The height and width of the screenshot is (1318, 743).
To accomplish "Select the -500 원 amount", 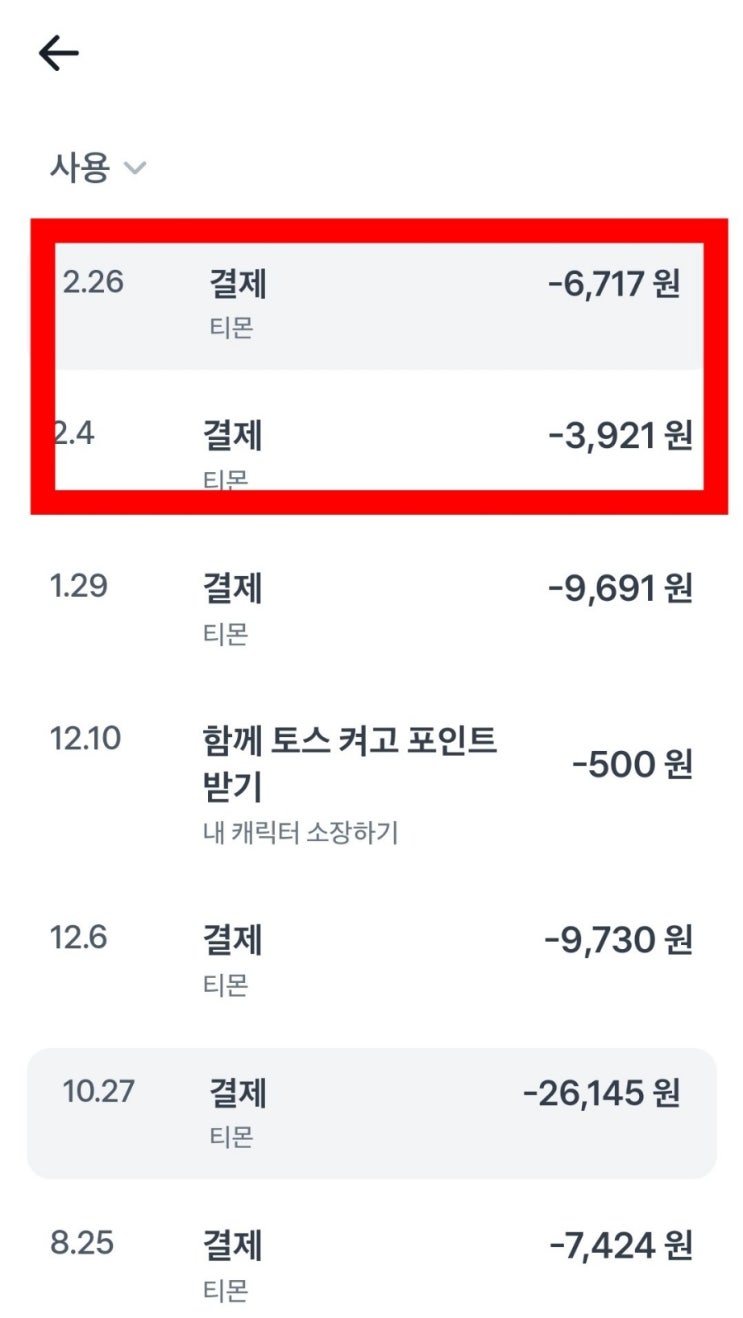I will pyautogui.click(x=632, y=766).
